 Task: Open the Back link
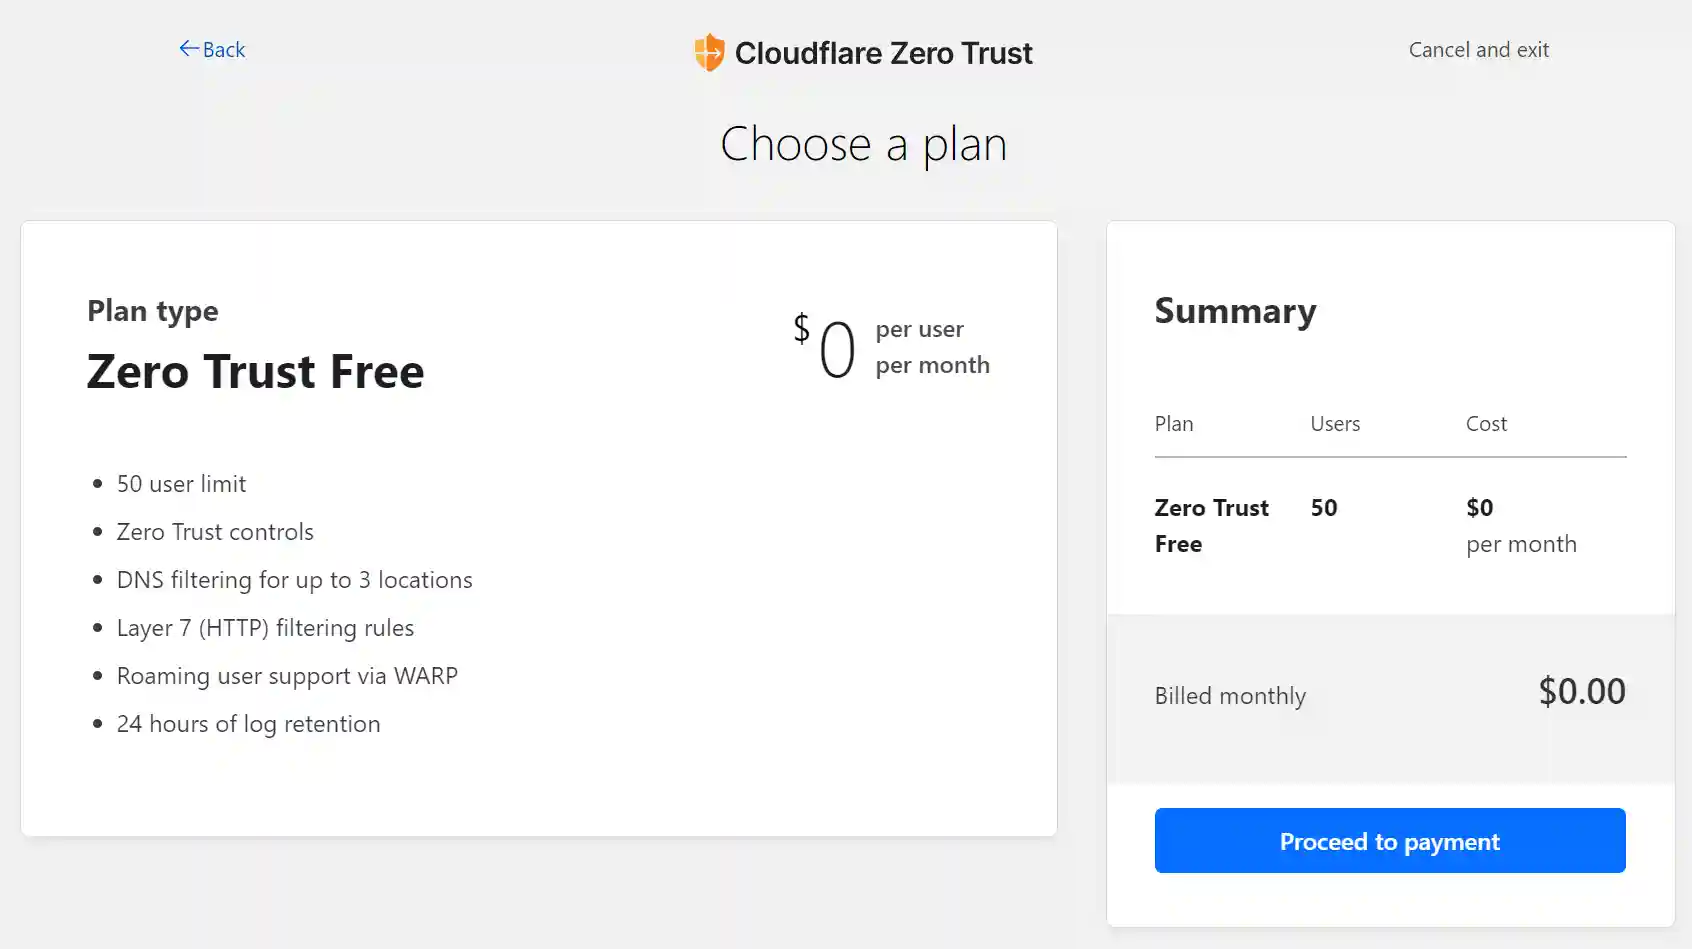click(x=222, y=49)
